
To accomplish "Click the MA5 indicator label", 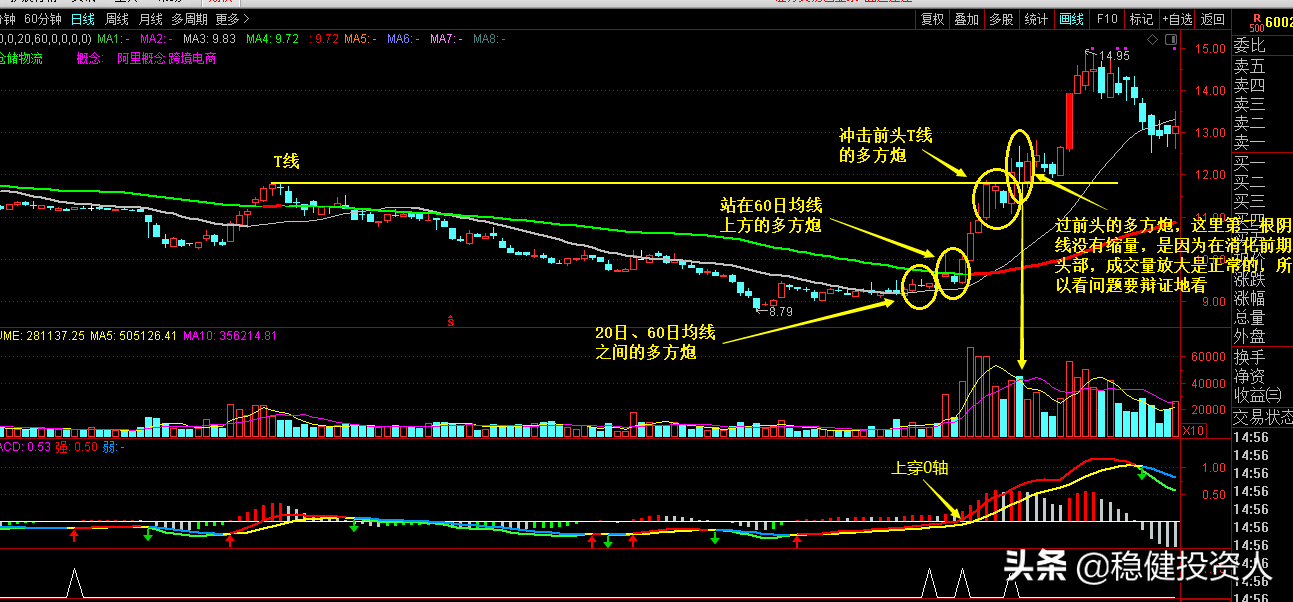I will tap(360, 39).
